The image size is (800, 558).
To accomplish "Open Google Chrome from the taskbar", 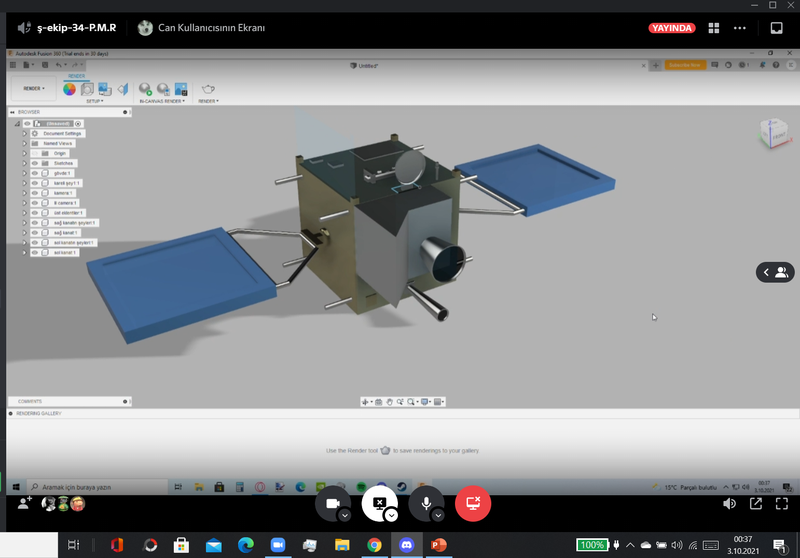I will point(373,545).
